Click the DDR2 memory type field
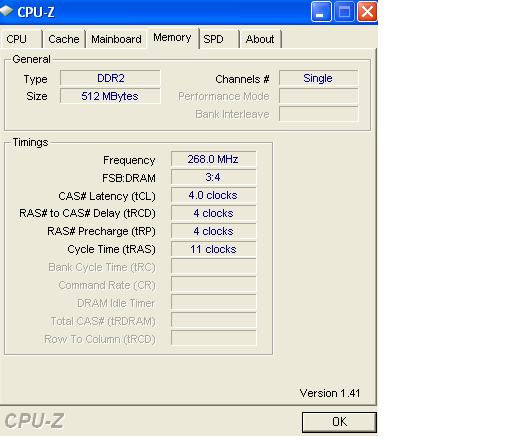The height and width of the screenshot is (436, 512). [110, 78]
